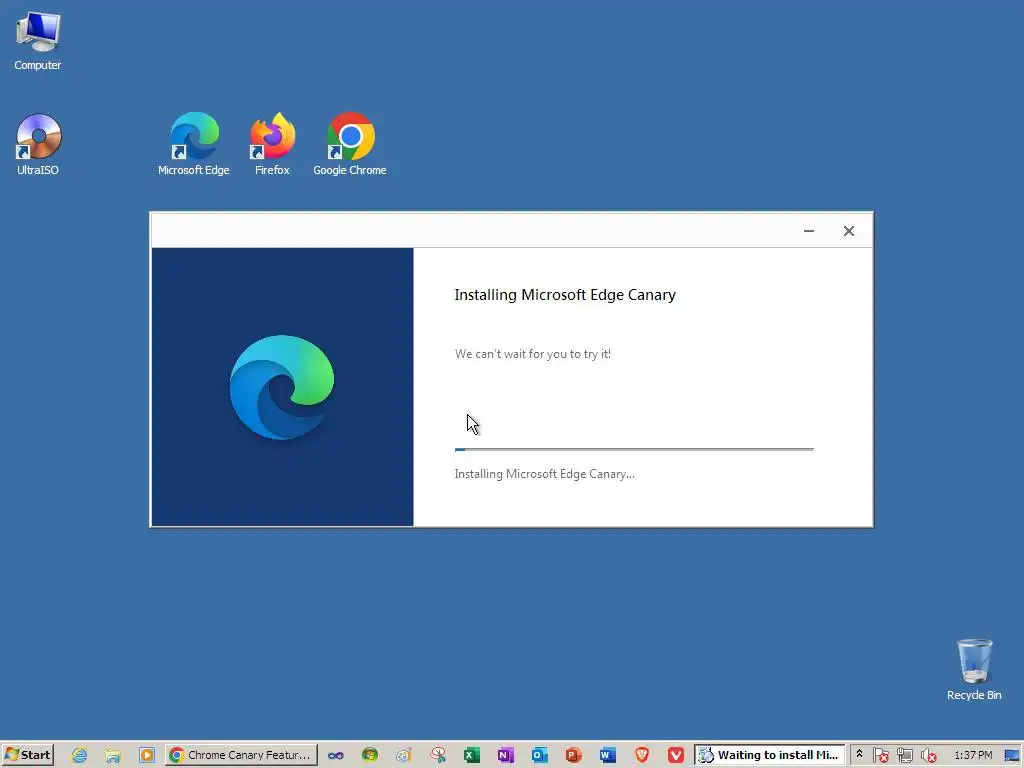Open the Snipping Tool from the taskbar

pyautogui.click(x=438, y=755)
